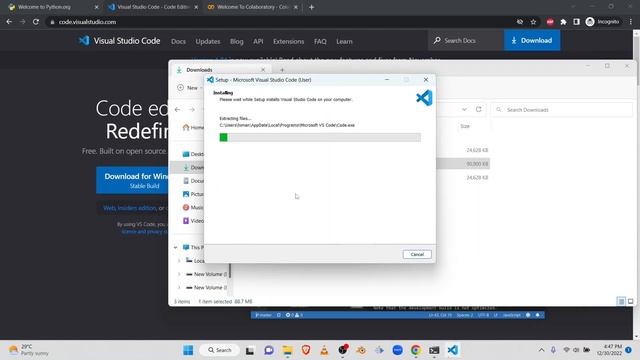Open VLC media player from the taskbar
This screenshot has width=640, height=360.
tap(324, 350)
